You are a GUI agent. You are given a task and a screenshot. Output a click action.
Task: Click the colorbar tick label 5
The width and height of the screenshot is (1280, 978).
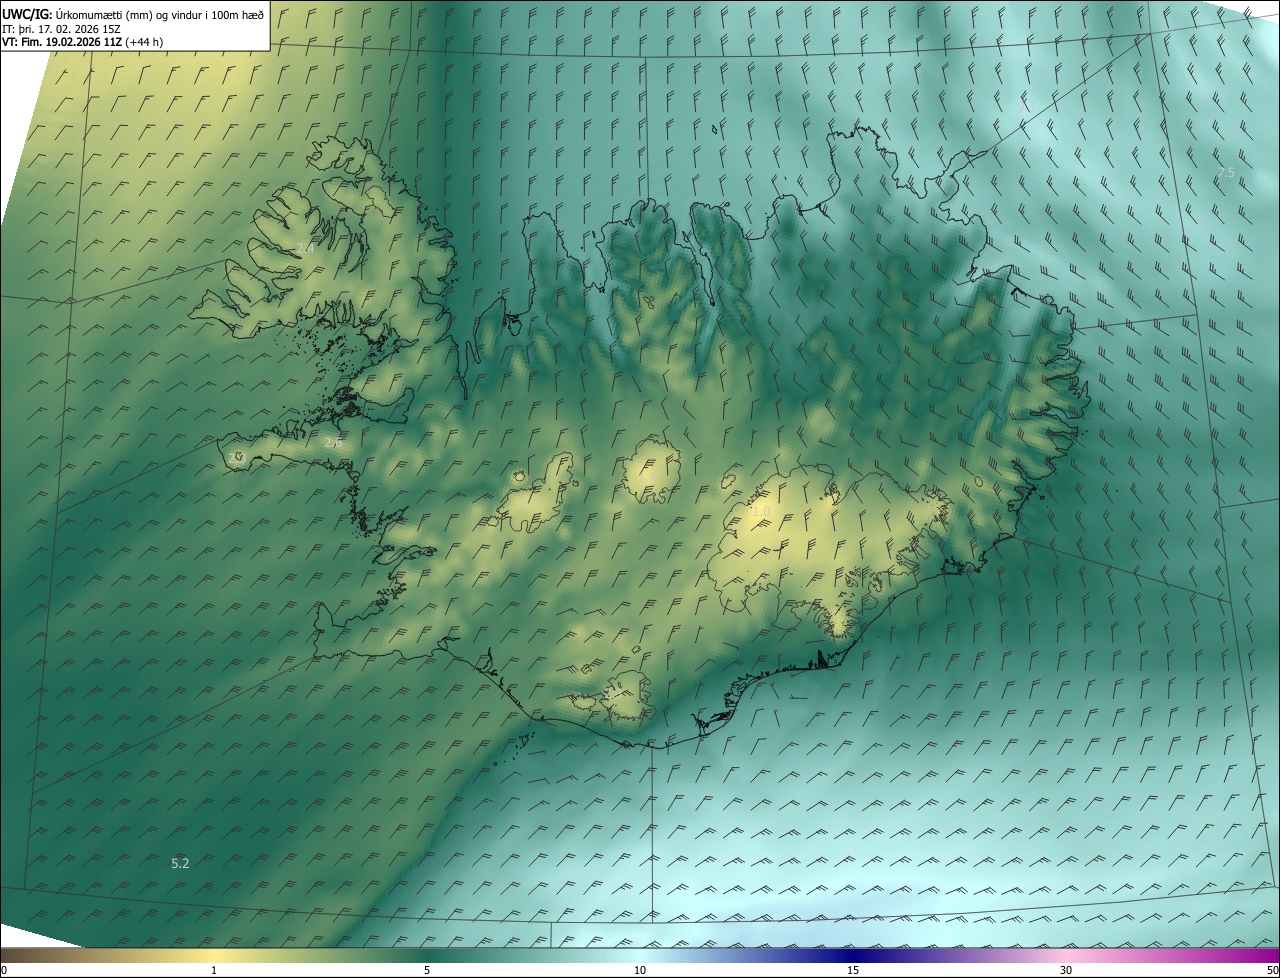(427, 970)
